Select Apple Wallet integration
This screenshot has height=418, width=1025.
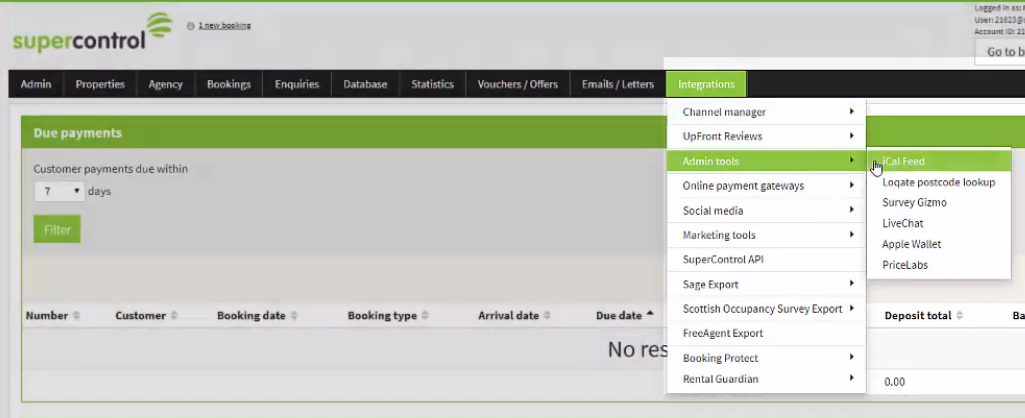939,245
